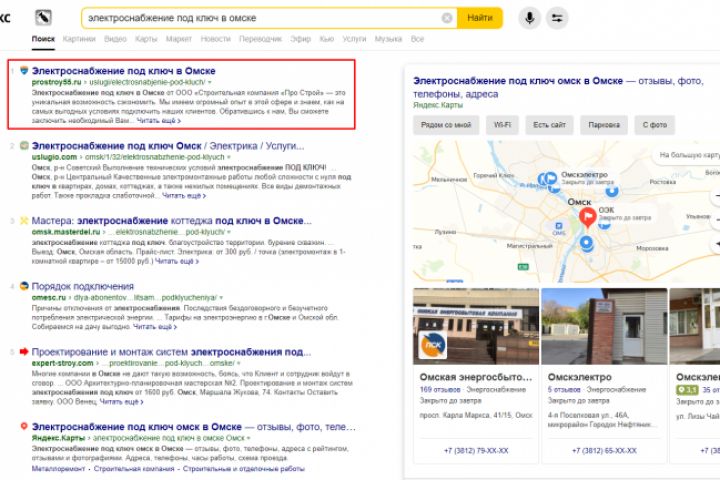
Task: Open the Новости tab
Action: coord(215,39)
